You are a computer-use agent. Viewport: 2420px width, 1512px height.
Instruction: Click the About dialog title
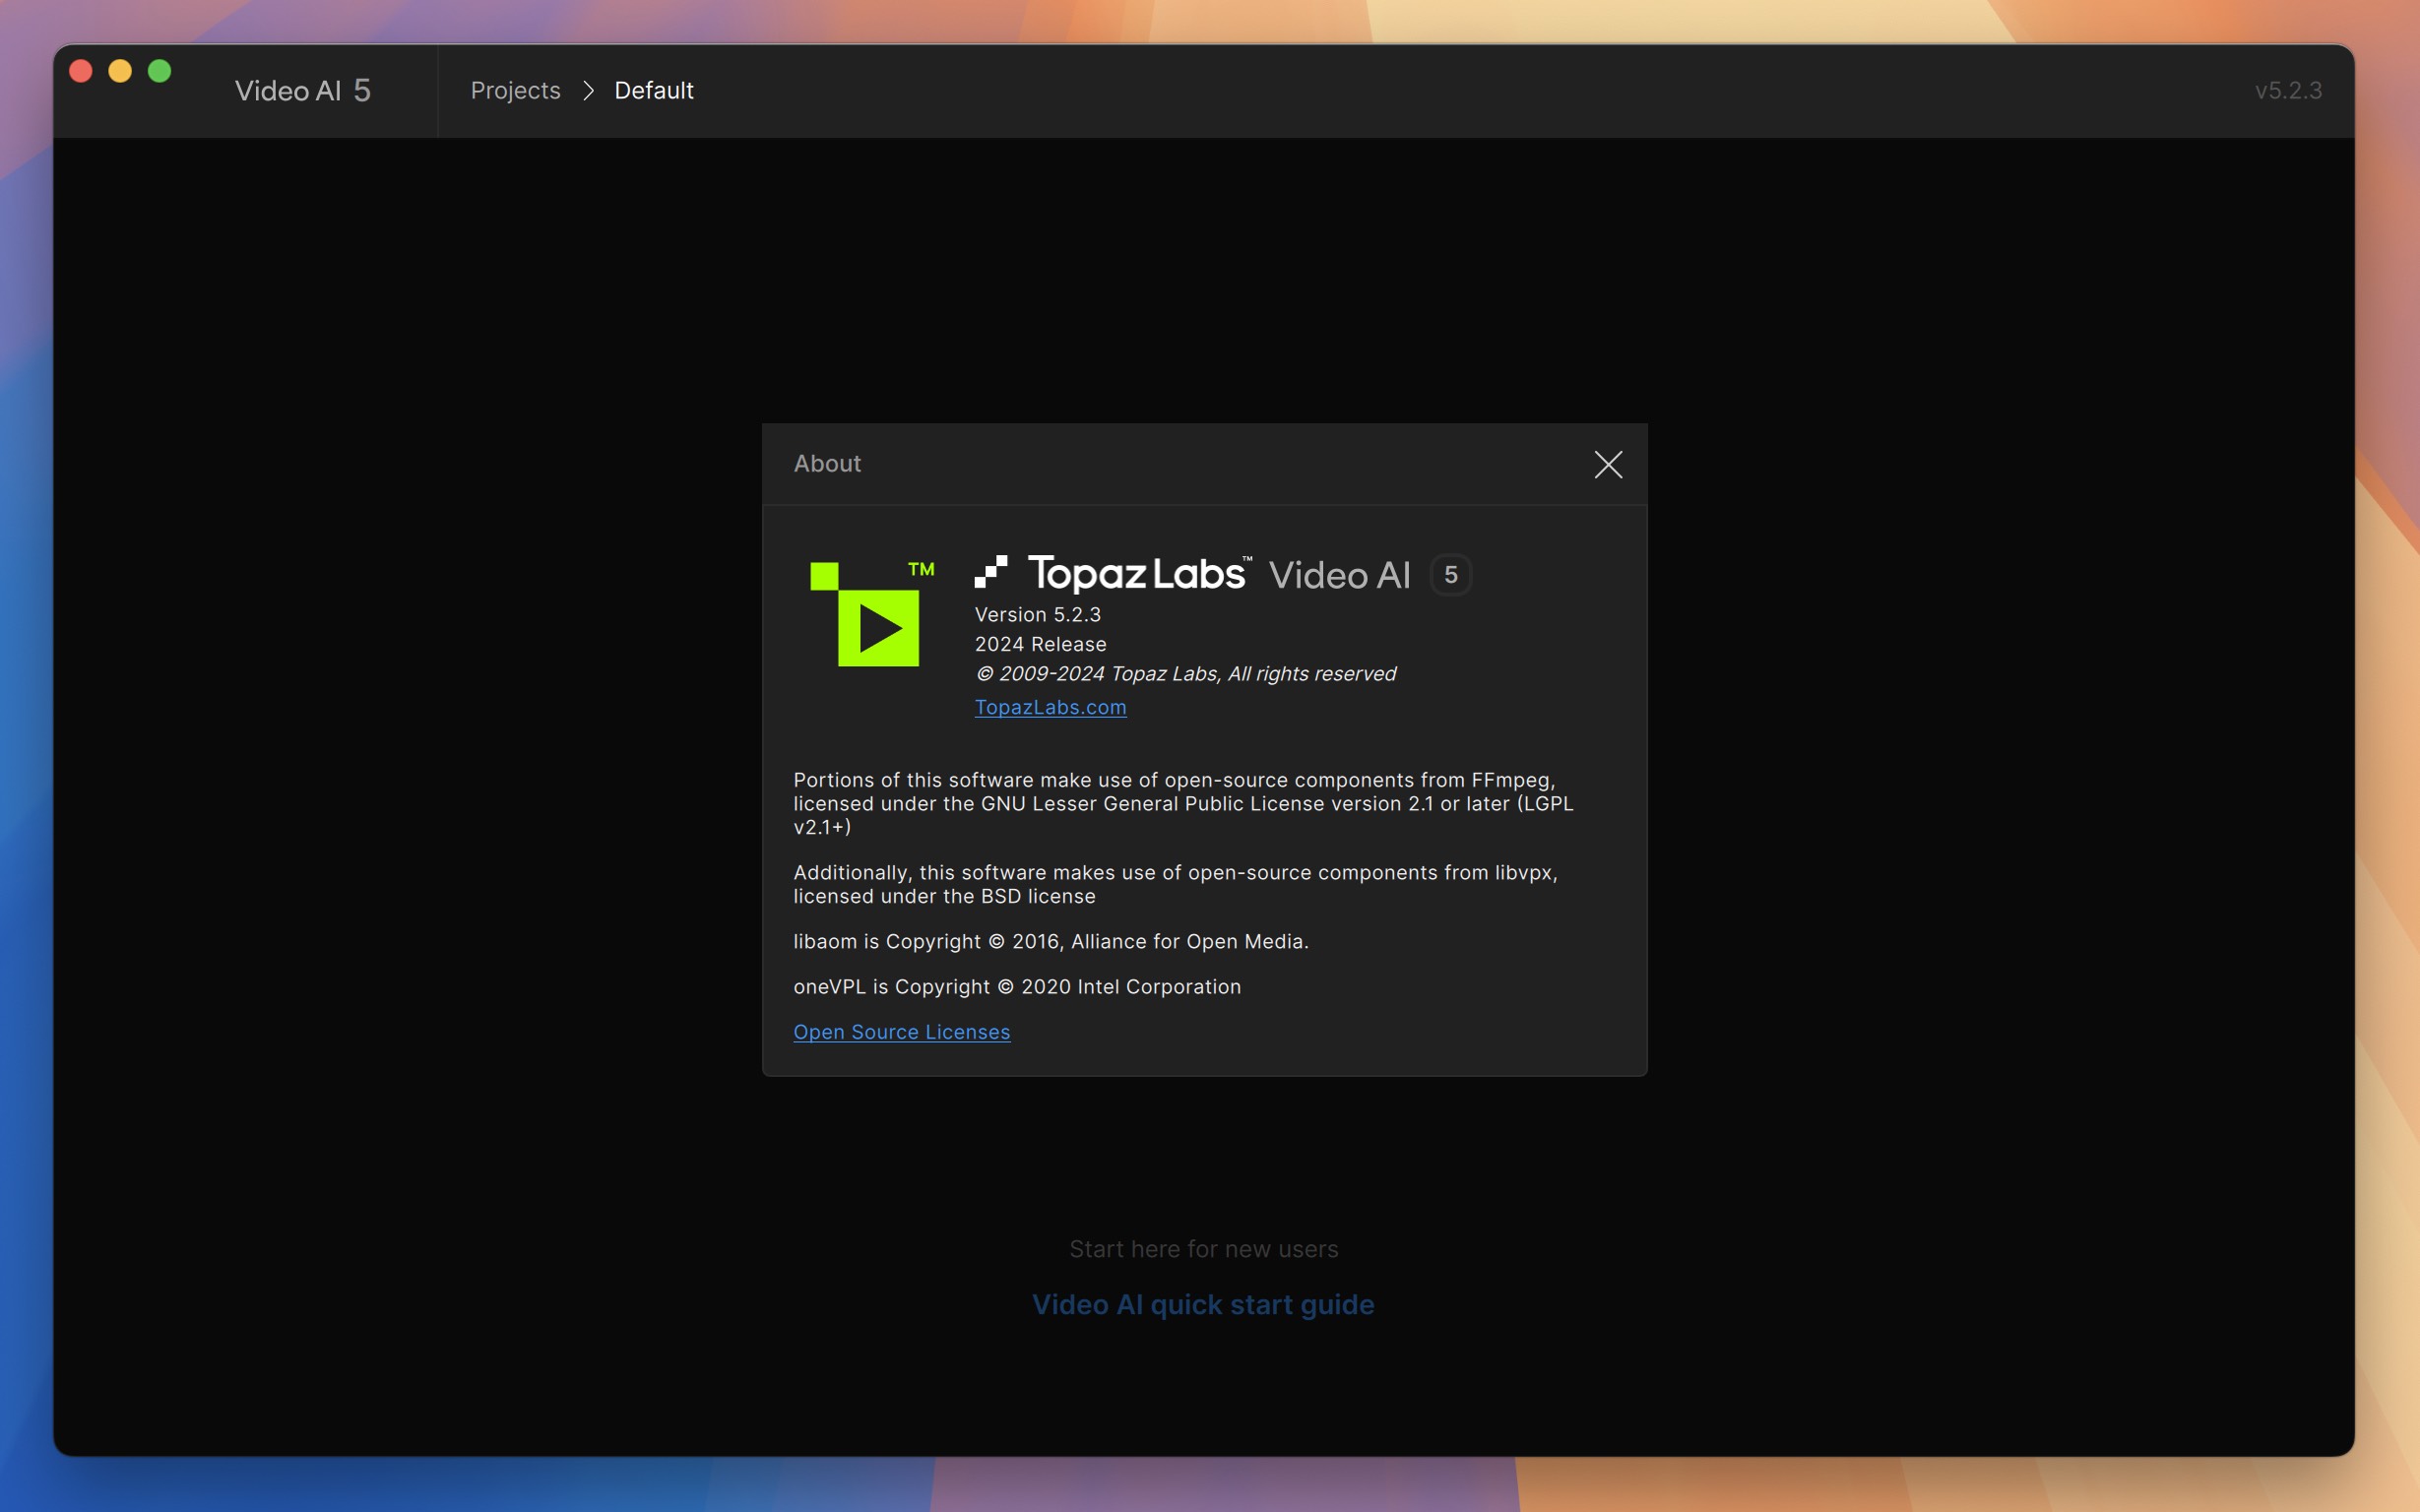click(827, 463)
